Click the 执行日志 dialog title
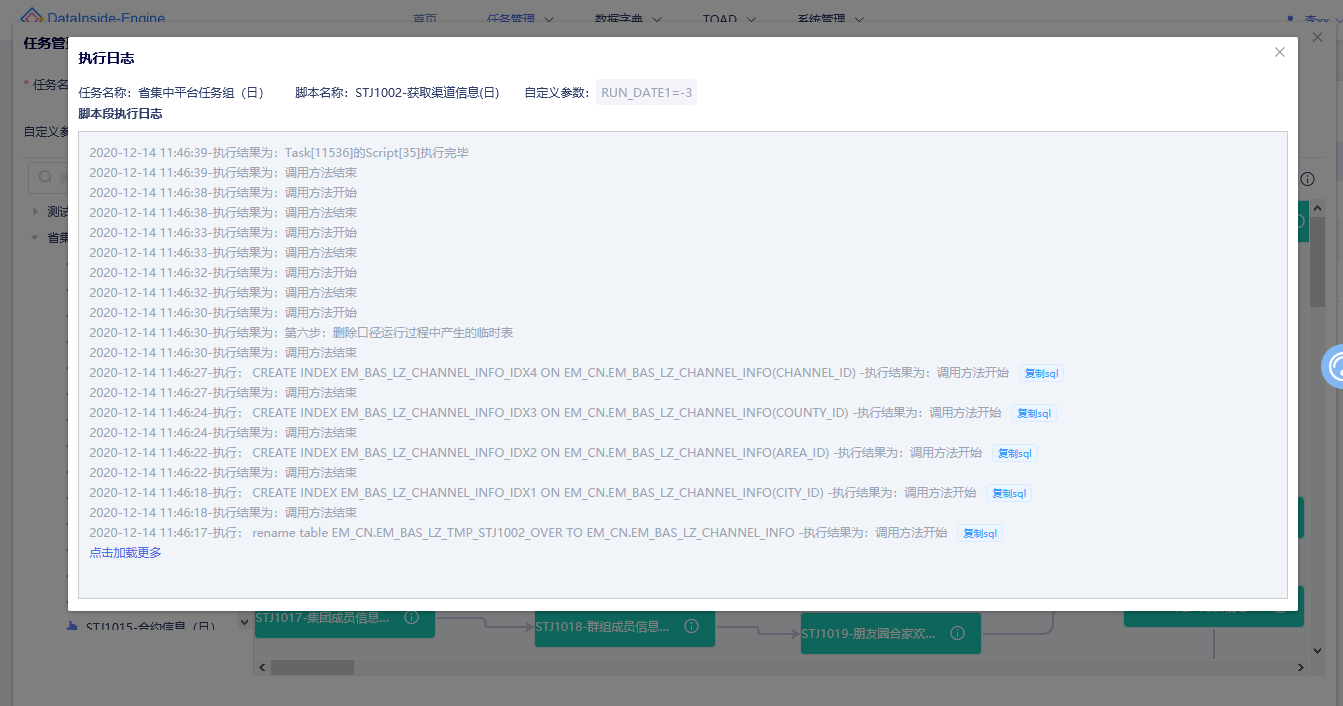This screenshot has height=706, width=1343. tap(106, 59)
